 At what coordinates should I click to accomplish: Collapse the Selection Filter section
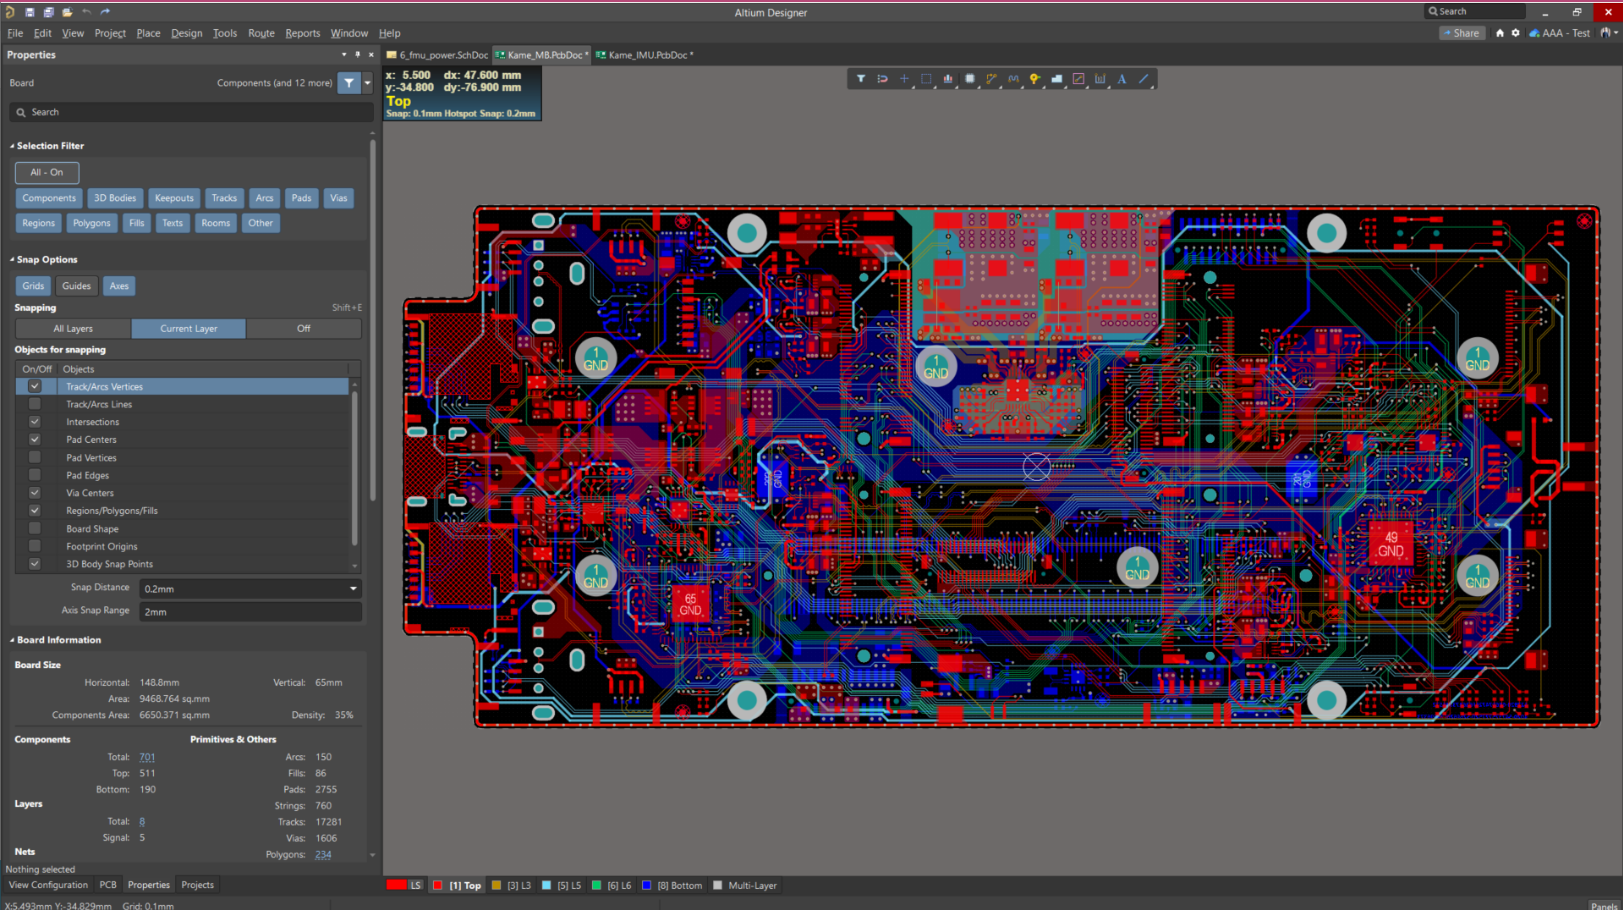tap(12, 145)
